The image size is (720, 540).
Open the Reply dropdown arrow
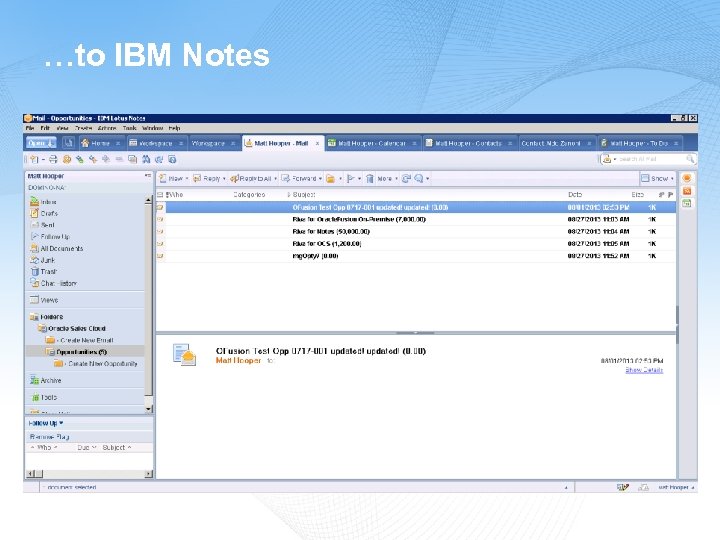pyautogui.click(x=224, y=179)
